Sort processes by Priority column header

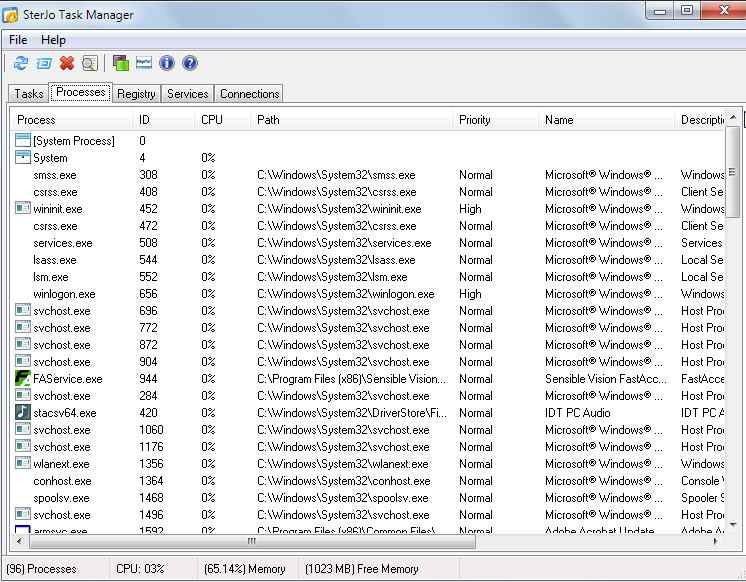pos(475,120)
